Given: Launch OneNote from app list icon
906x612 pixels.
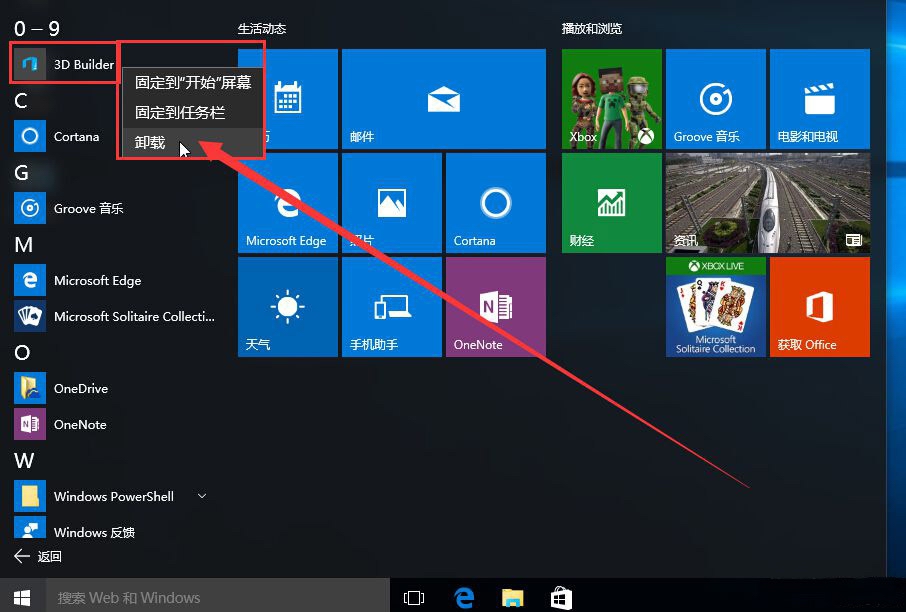Looking at the screenshot, I should click(29, 424).
